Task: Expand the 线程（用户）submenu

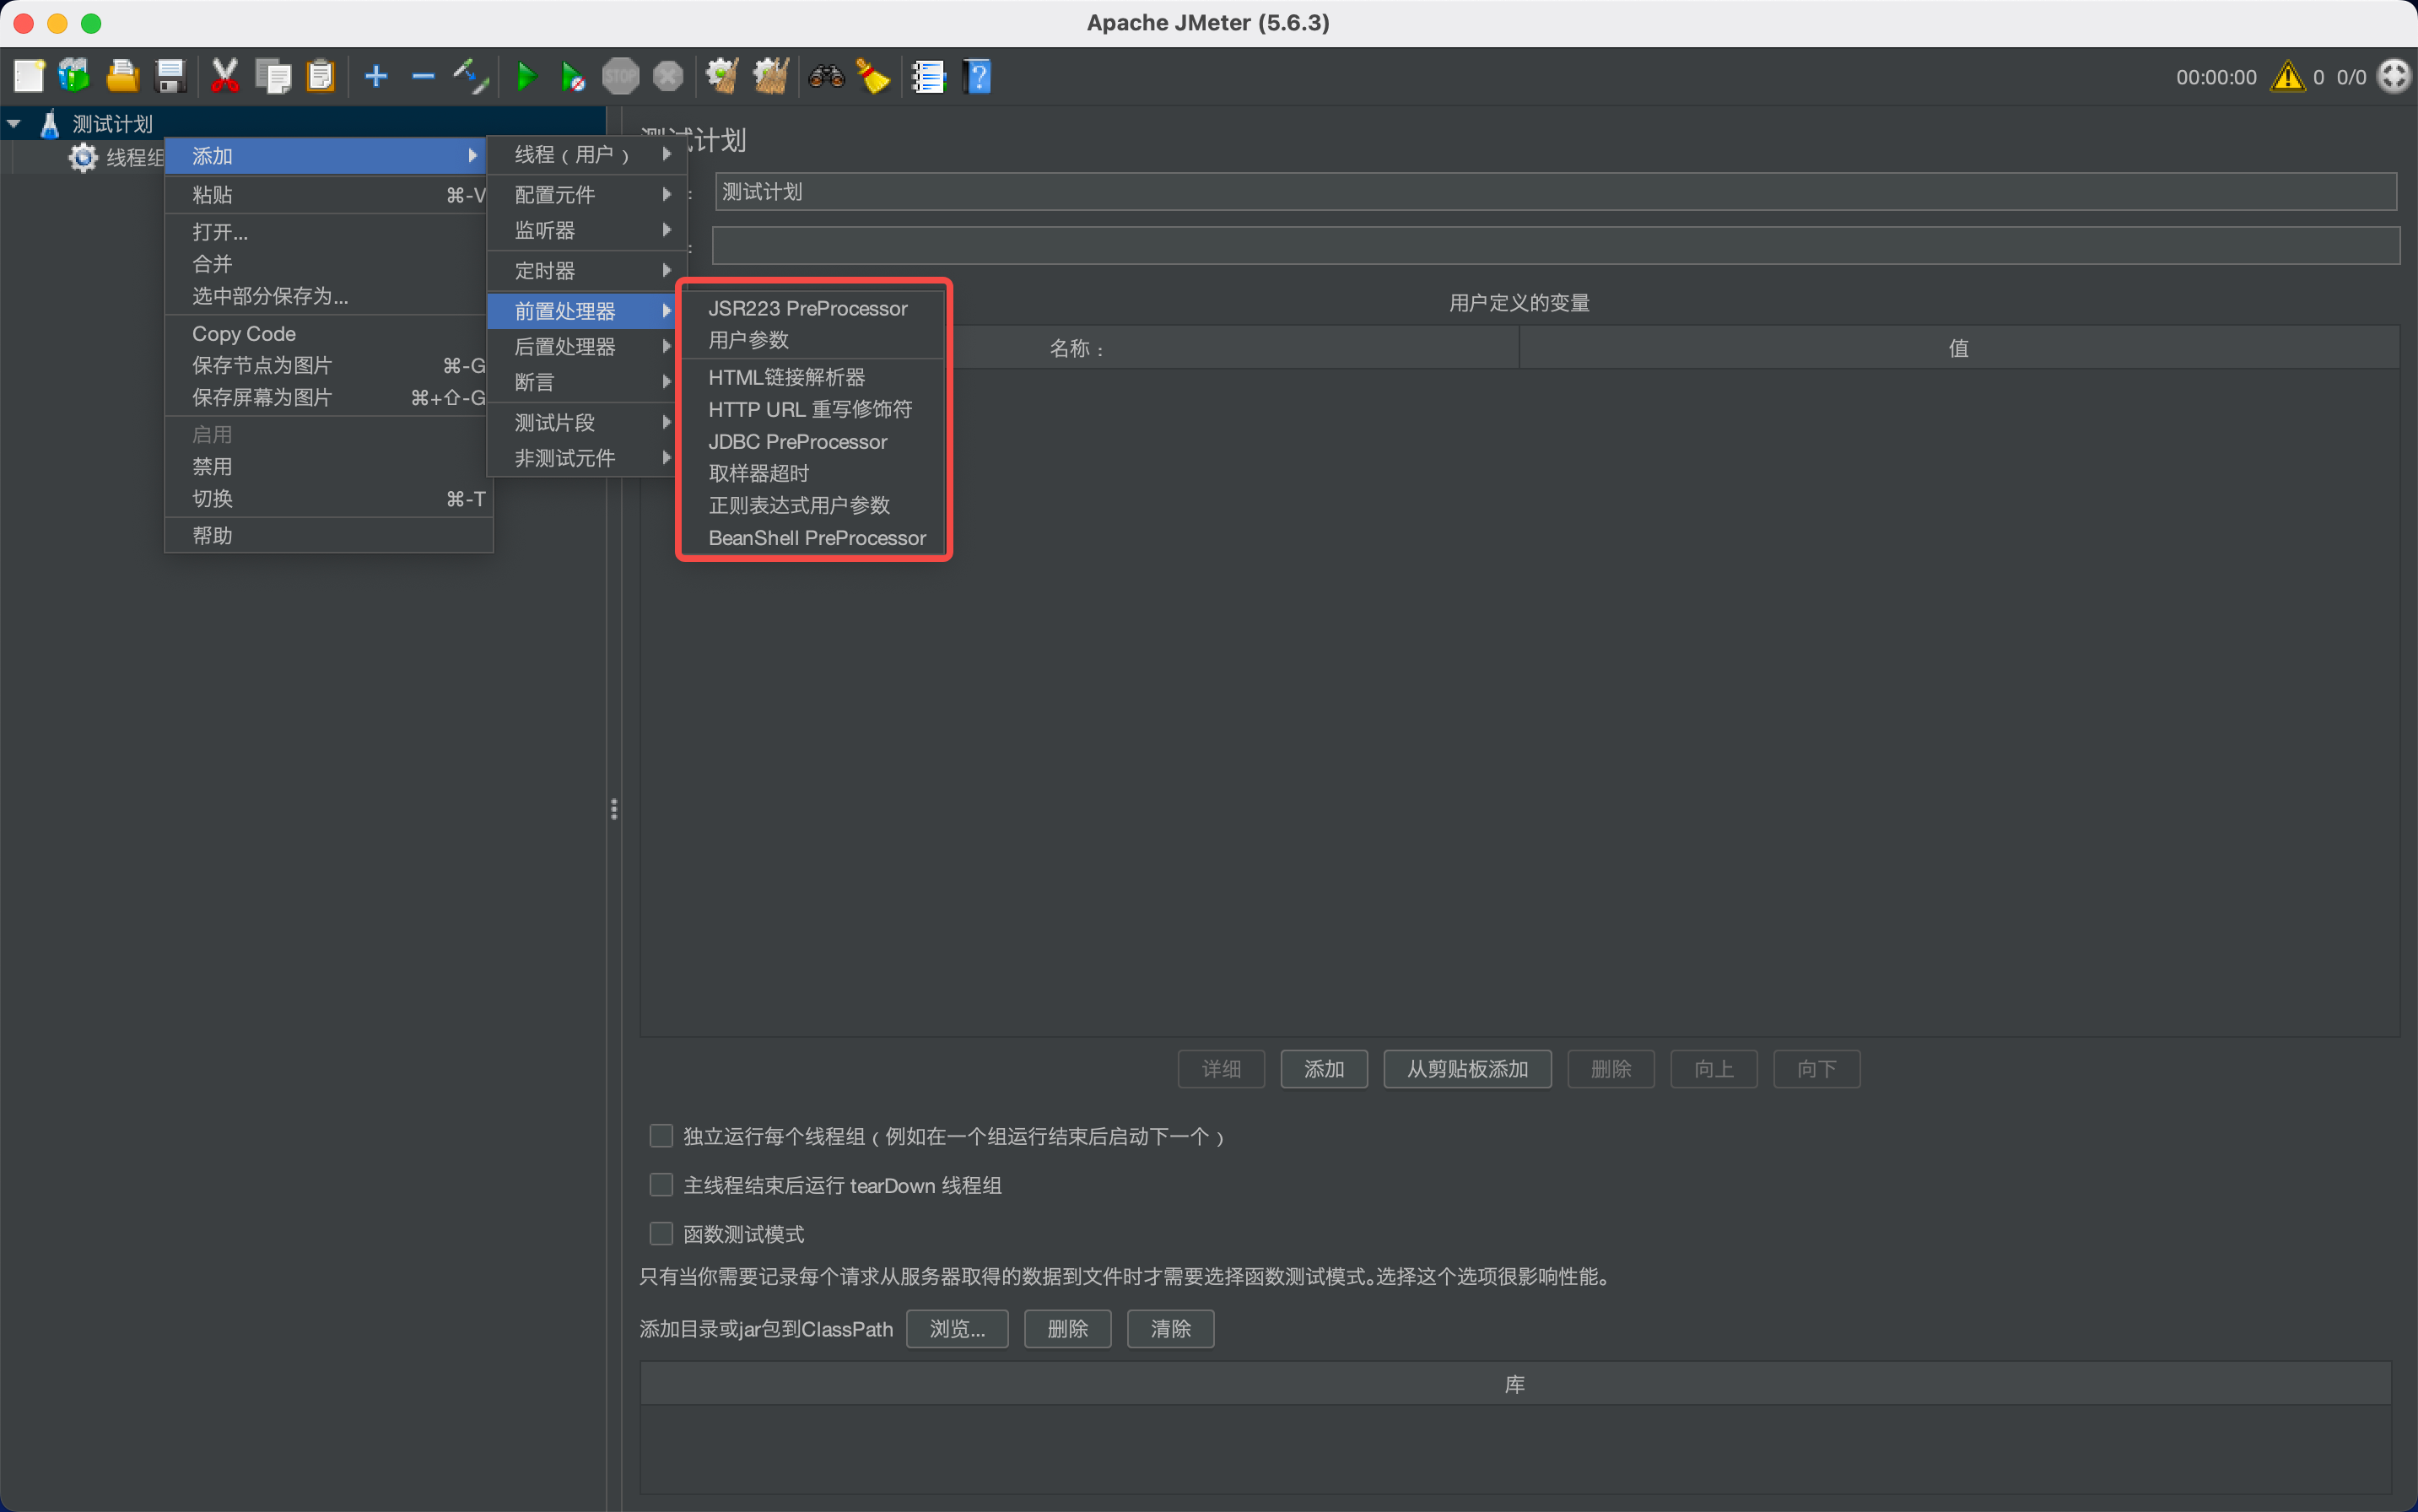Action: tap(587, 155)
